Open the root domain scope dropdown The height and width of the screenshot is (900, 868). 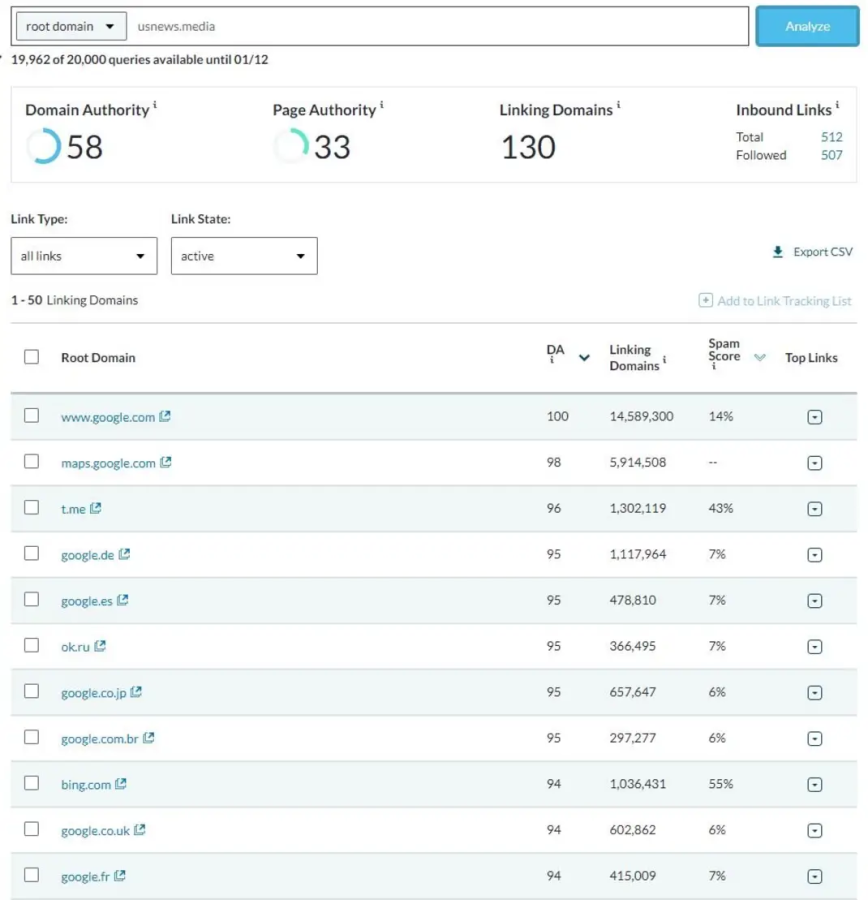71,26
